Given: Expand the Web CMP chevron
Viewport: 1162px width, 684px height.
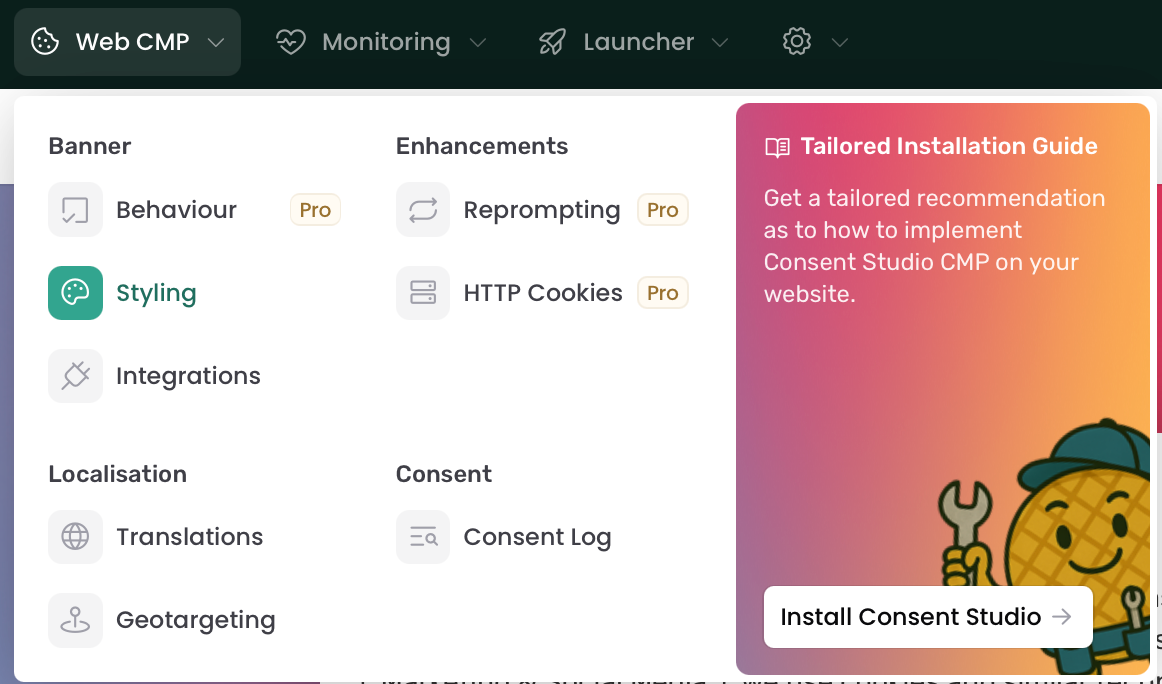Looking at the screenshot, I should coord(216,43).
